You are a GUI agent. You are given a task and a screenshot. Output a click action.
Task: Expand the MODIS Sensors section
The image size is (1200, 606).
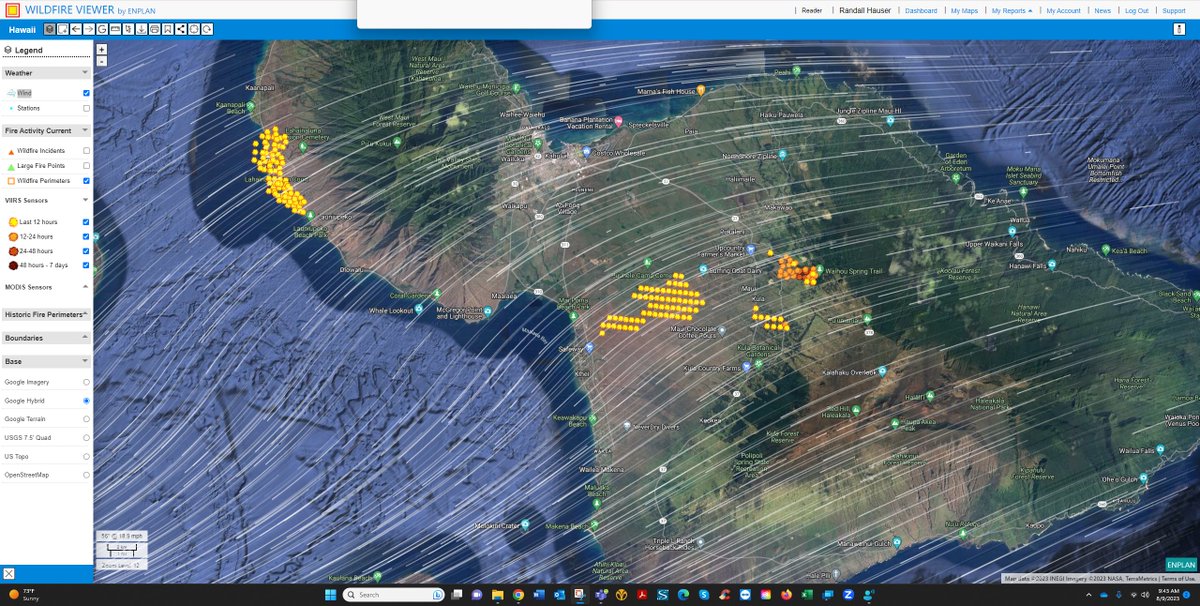86,287
